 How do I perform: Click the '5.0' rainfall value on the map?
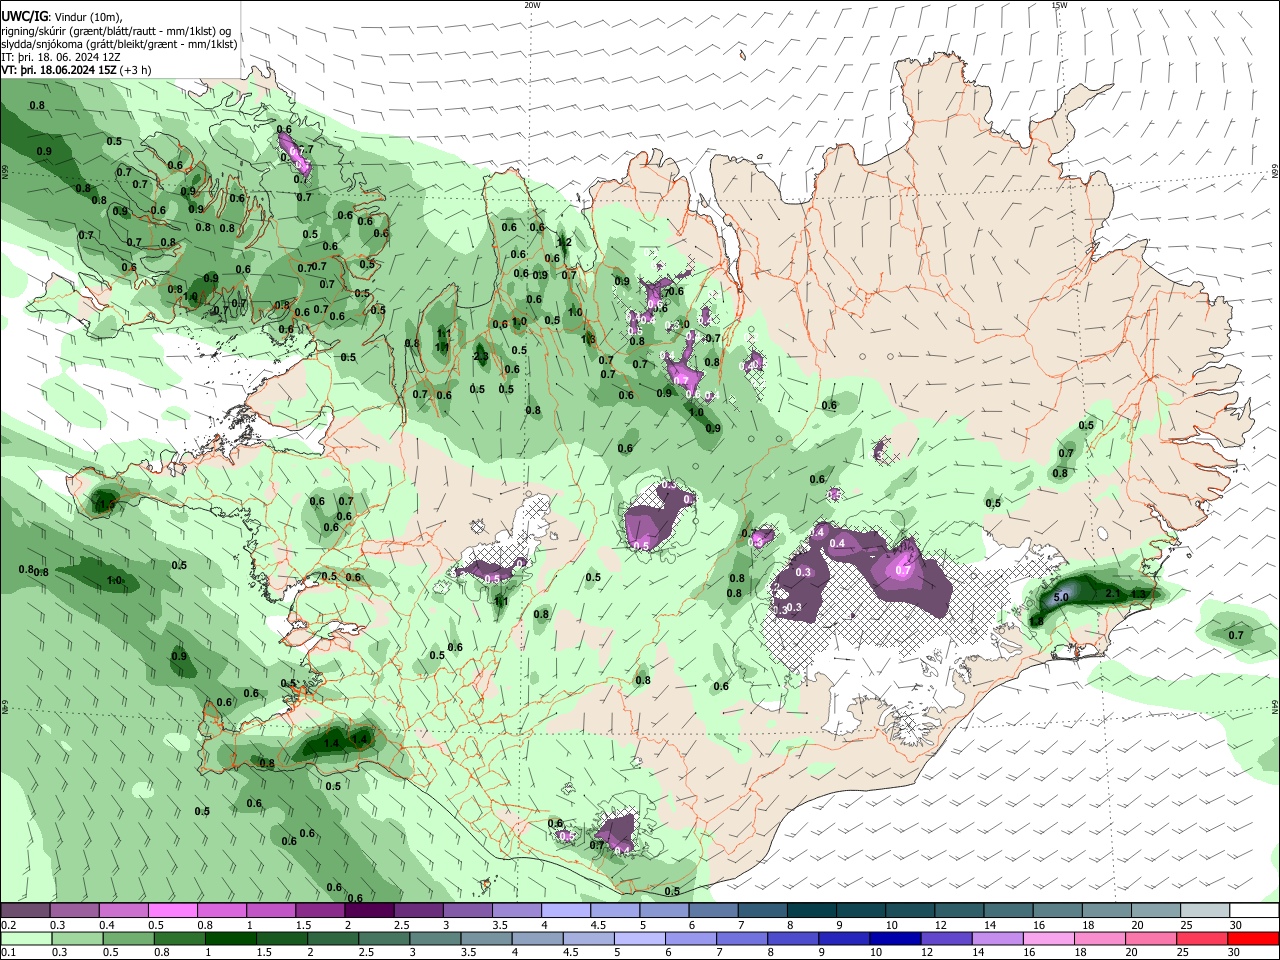click(1062, 597)
